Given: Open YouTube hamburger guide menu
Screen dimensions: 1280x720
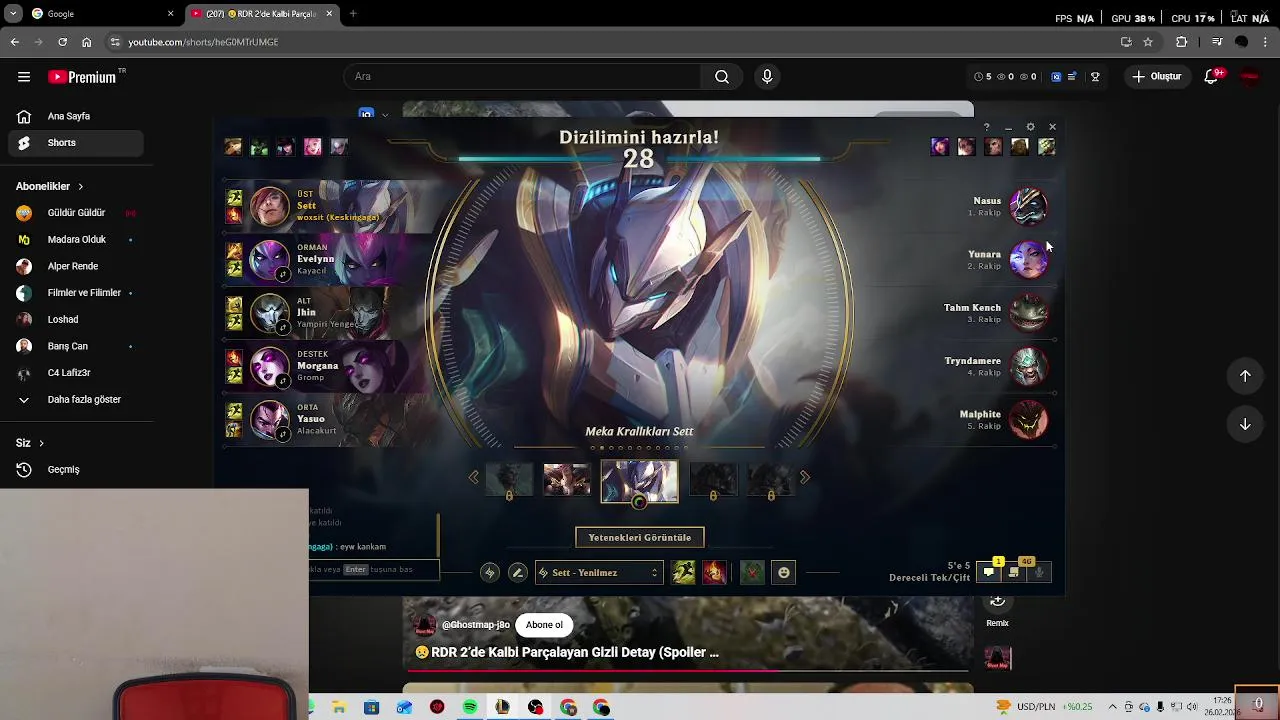Looking at the screenshot, I should (24, 77).
